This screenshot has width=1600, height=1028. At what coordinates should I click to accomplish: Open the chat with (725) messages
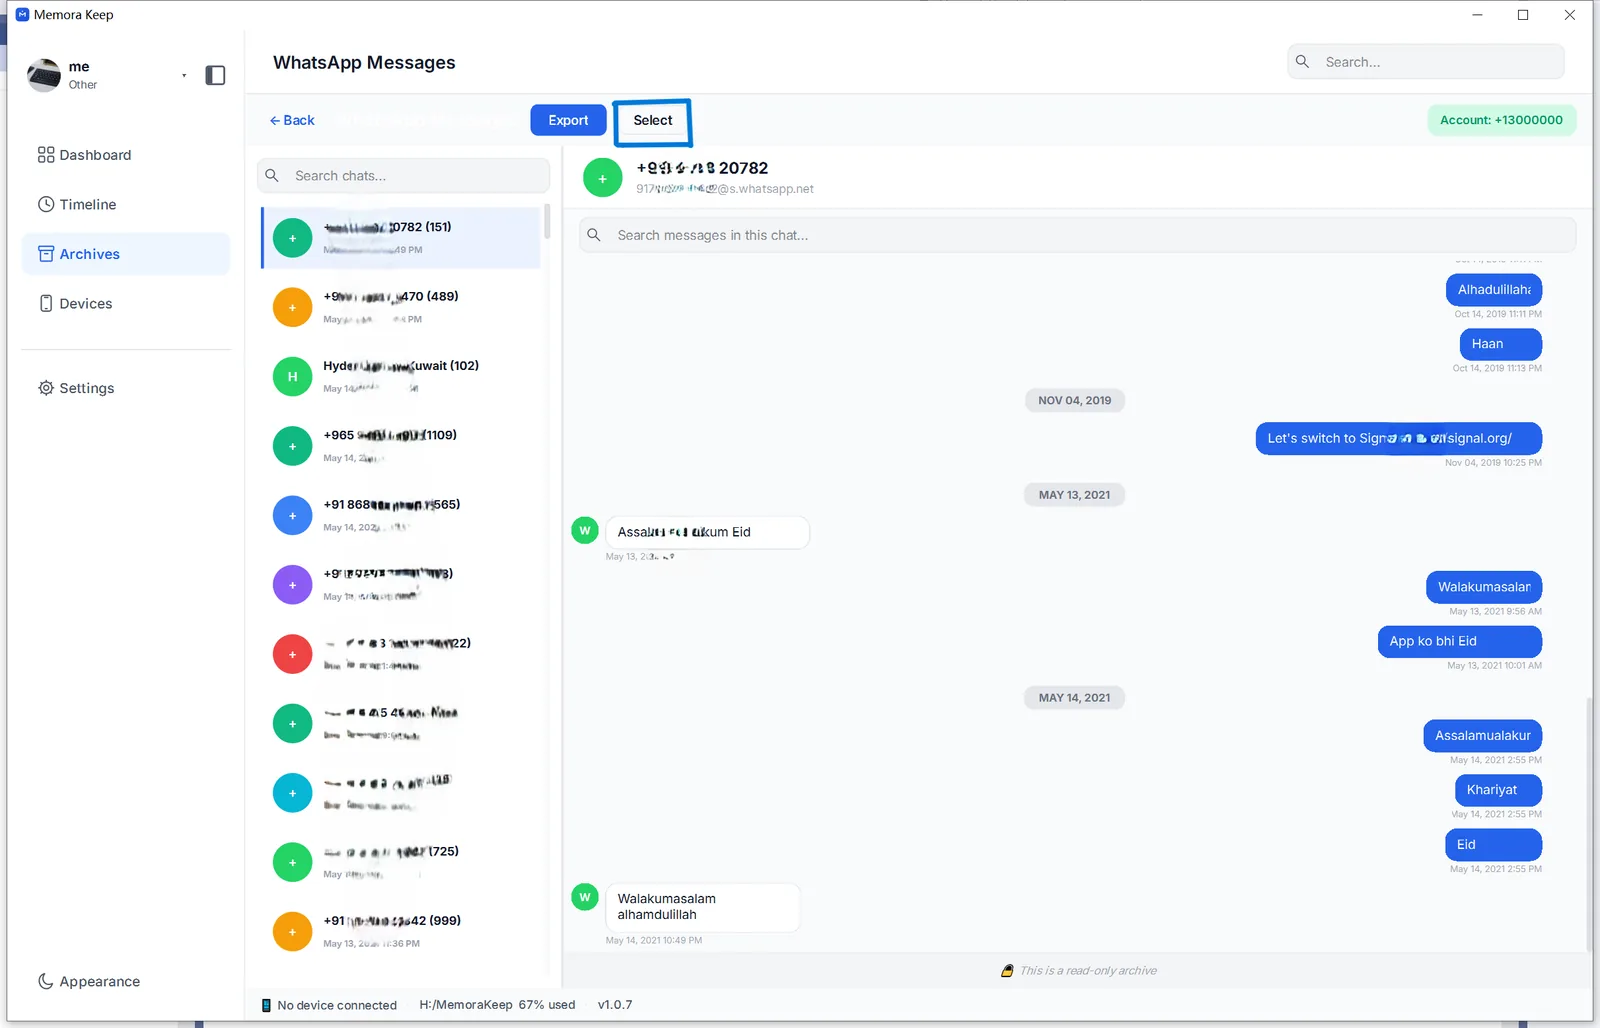click(x=401, y=862)
